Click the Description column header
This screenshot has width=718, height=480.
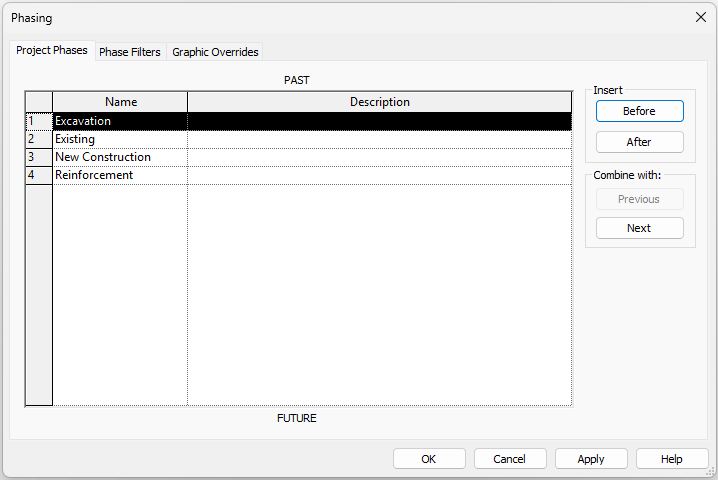380,102
